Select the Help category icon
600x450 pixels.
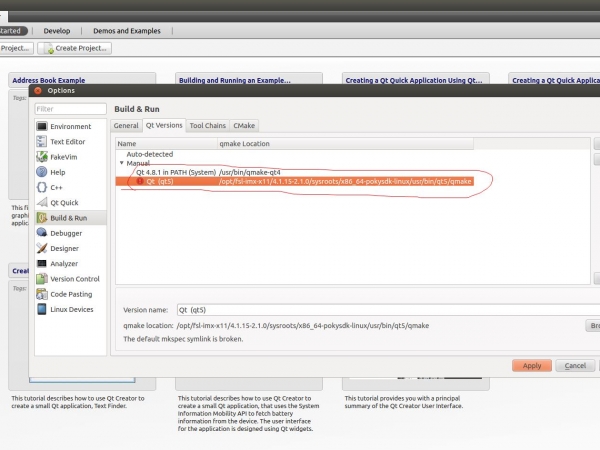point(42,172)
